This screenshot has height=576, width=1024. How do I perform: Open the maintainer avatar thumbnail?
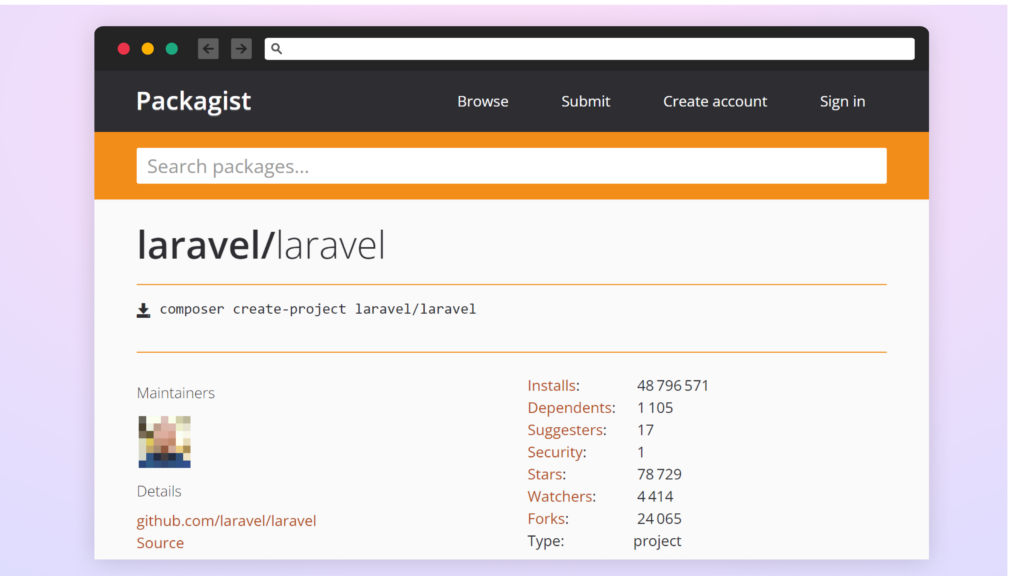click(x=165, y=442)
